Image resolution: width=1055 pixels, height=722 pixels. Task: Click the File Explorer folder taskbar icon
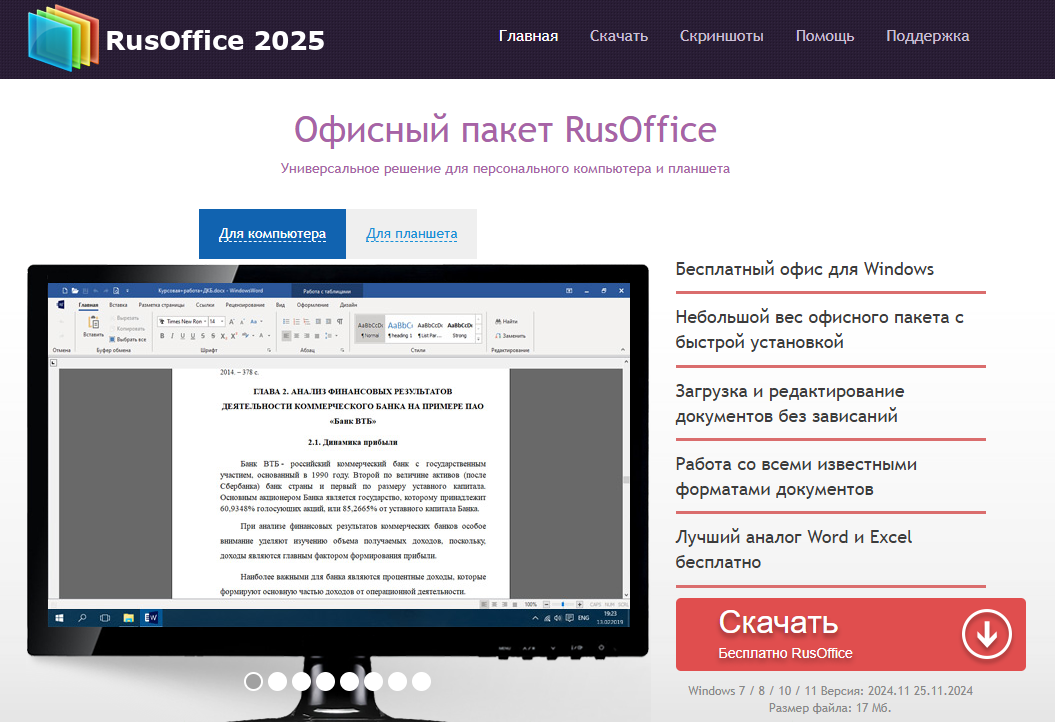pyautogui.click(x=128, y=618)
